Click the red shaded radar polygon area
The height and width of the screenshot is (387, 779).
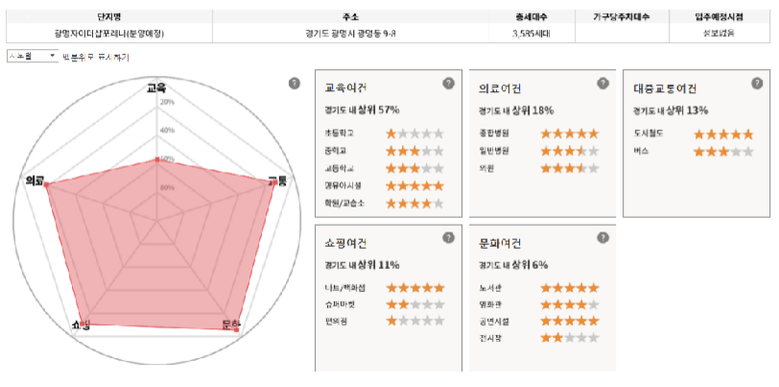coord(154,248)
